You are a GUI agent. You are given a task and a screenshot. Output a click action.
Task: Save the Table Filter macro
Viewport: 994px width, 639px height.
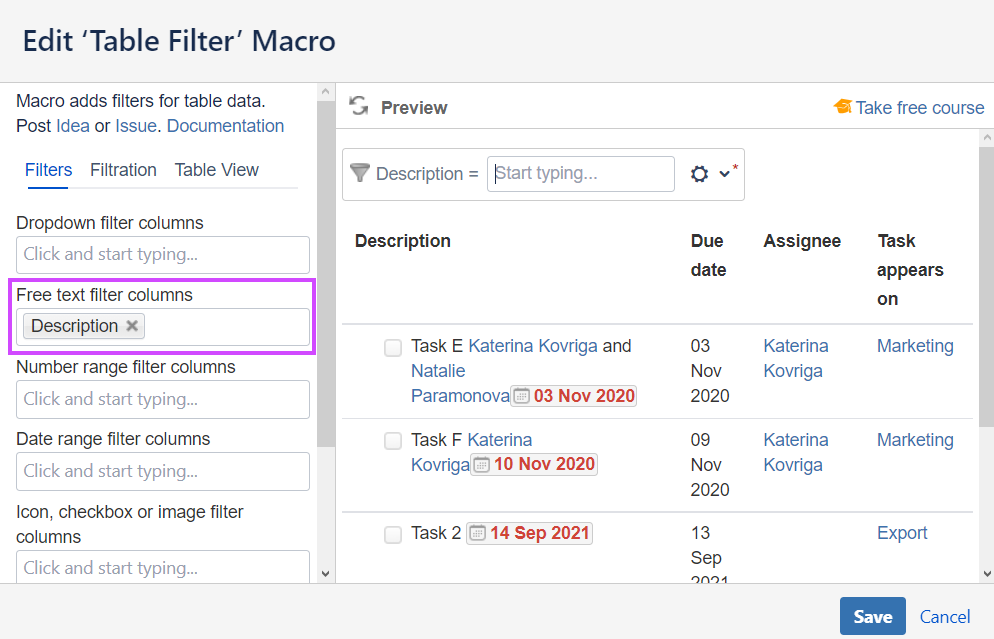point(872,616)
